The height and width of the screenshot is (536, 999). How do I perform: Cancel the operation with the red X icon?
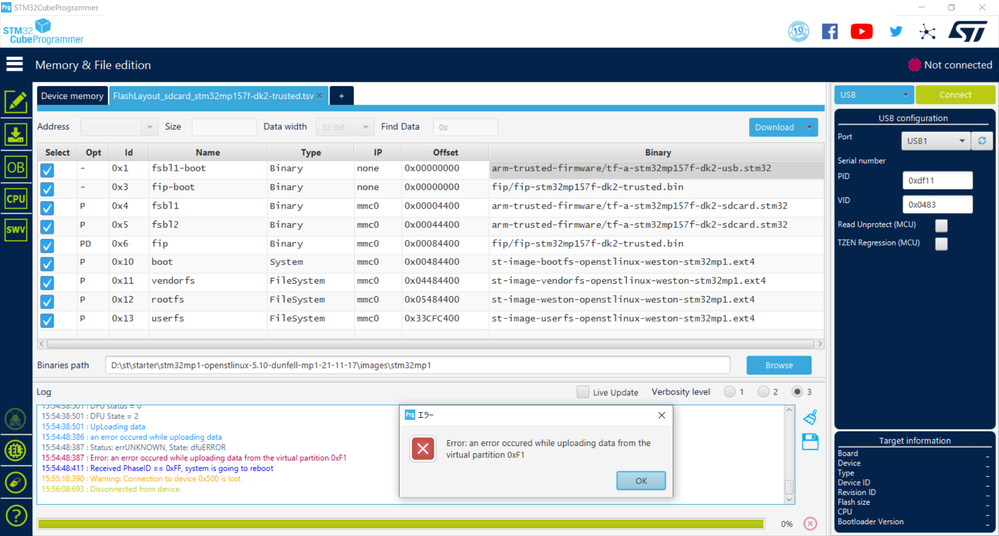[x=810, y=523]
